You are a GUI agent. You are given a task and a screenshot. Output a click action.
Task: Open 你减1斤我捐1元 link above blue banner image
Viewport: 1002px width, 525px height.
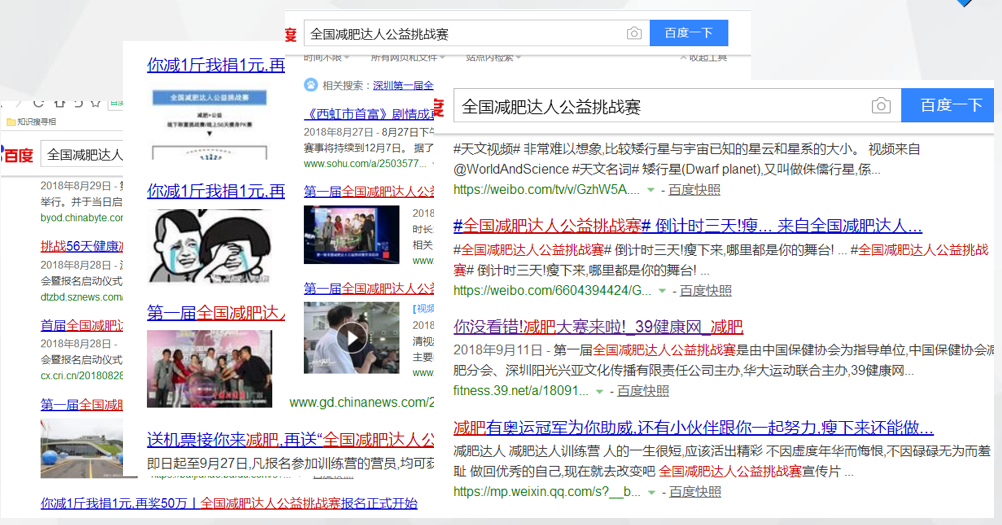216,65
